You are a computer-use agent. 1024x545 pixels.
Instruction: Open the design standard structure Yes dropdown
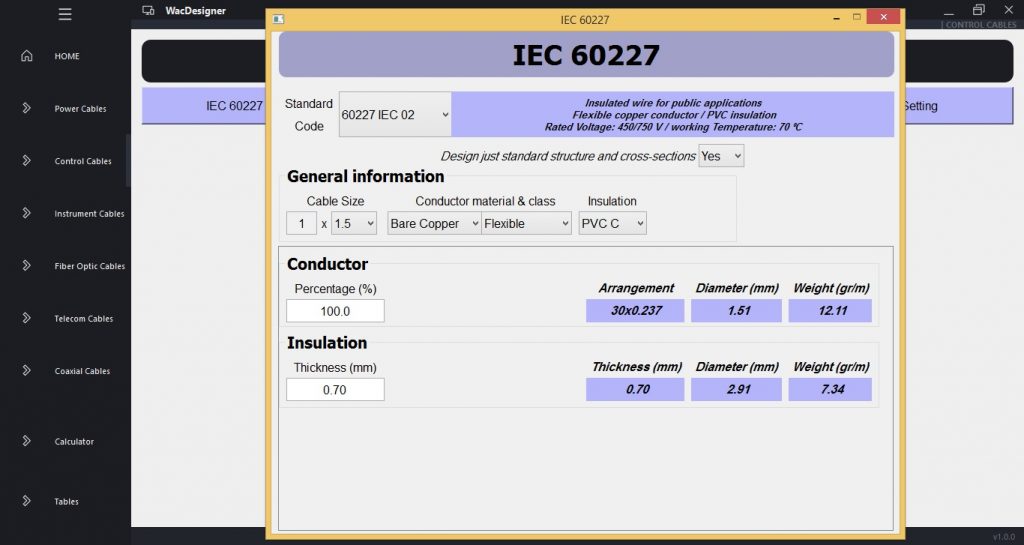pos(721,156)
